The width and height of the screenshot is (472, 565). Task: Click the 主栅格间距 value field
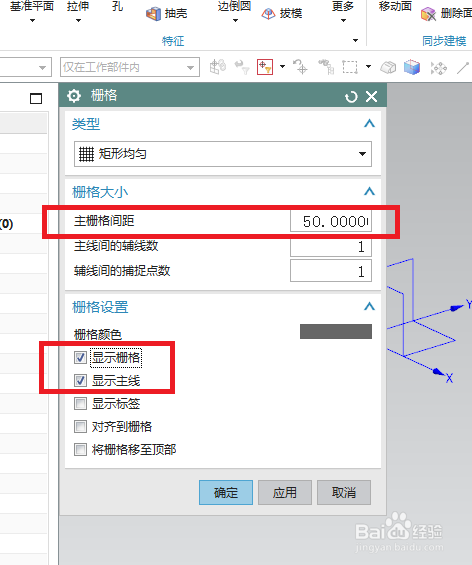(331, 221)
